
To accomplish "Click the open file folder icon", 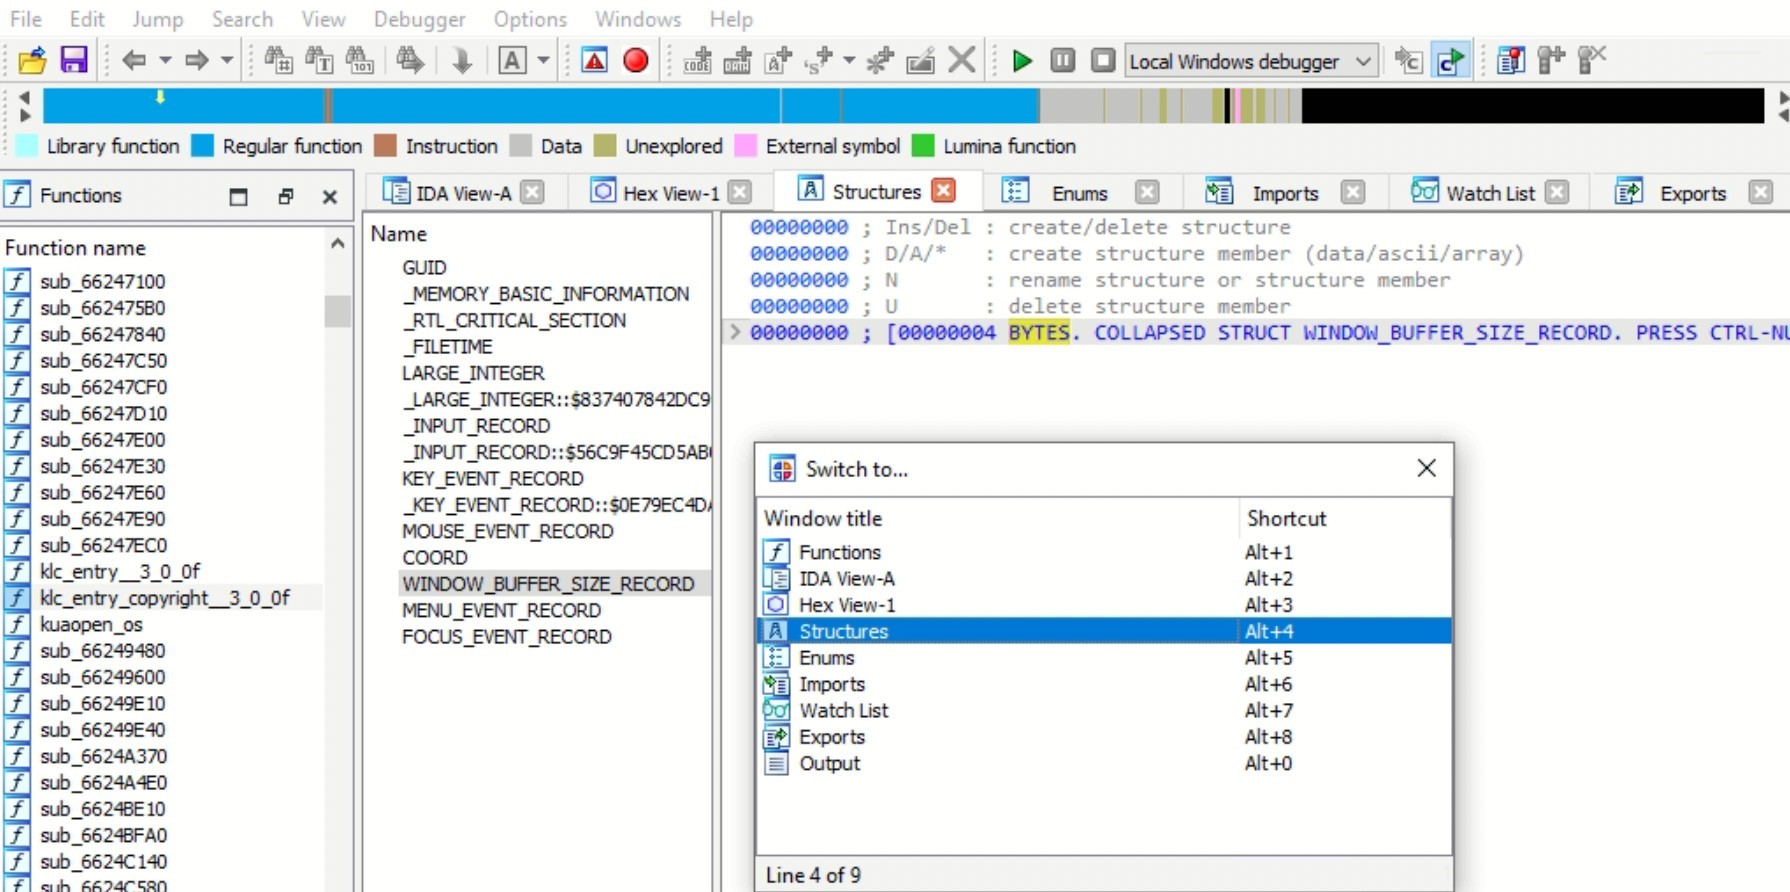I will (32, 61).
